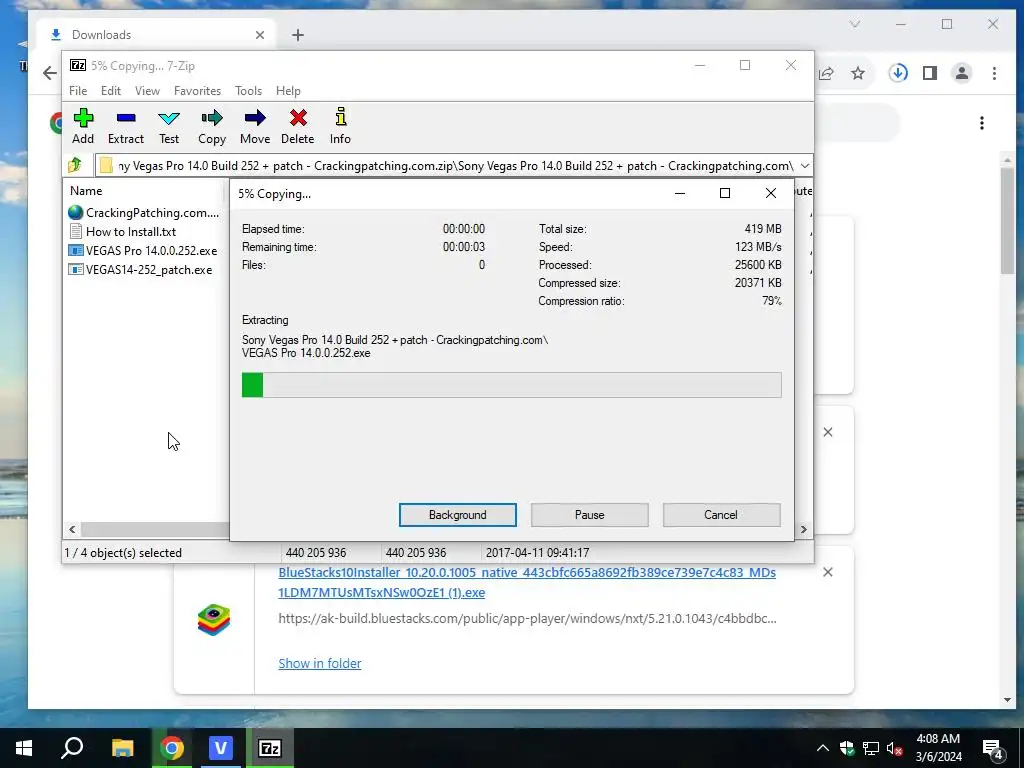Click left arrow of horizontal scrollbar
Viewport: 1024px width, 768px height.
(72, 529)
